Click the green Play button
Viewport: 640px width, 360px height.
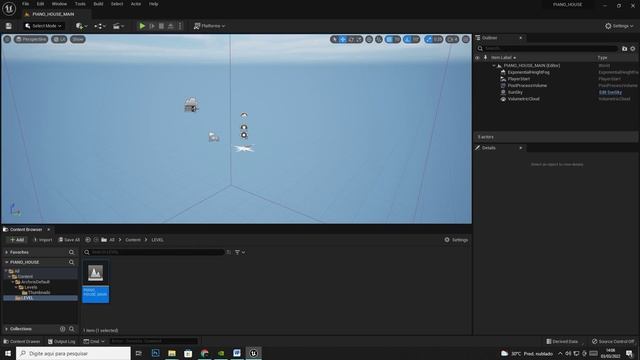point(142,26)
